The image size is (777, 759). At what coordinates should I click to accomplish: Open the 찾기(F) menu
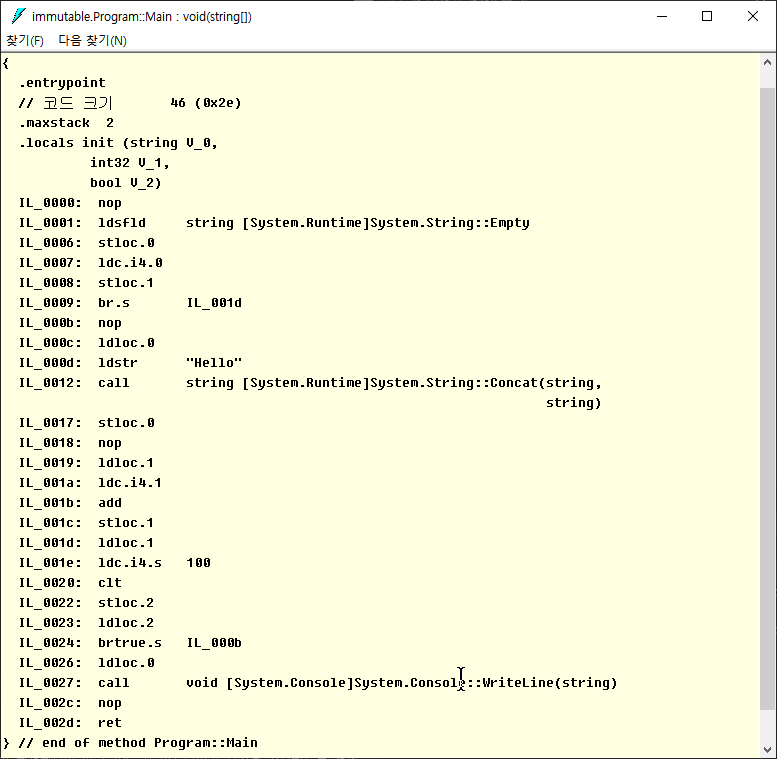pyautogui.click(x=25, y=41)
